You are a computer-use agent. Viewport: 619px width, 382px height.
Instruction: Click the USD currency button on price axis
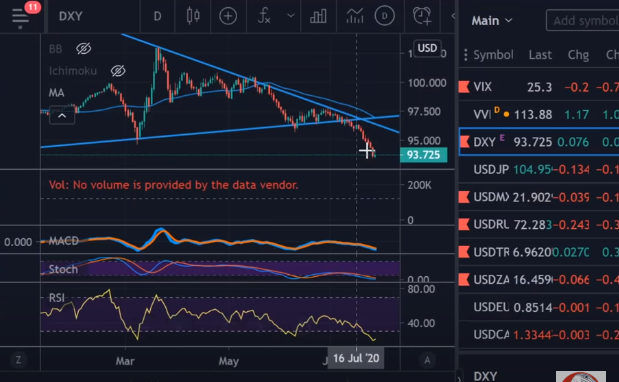point(427,48)
